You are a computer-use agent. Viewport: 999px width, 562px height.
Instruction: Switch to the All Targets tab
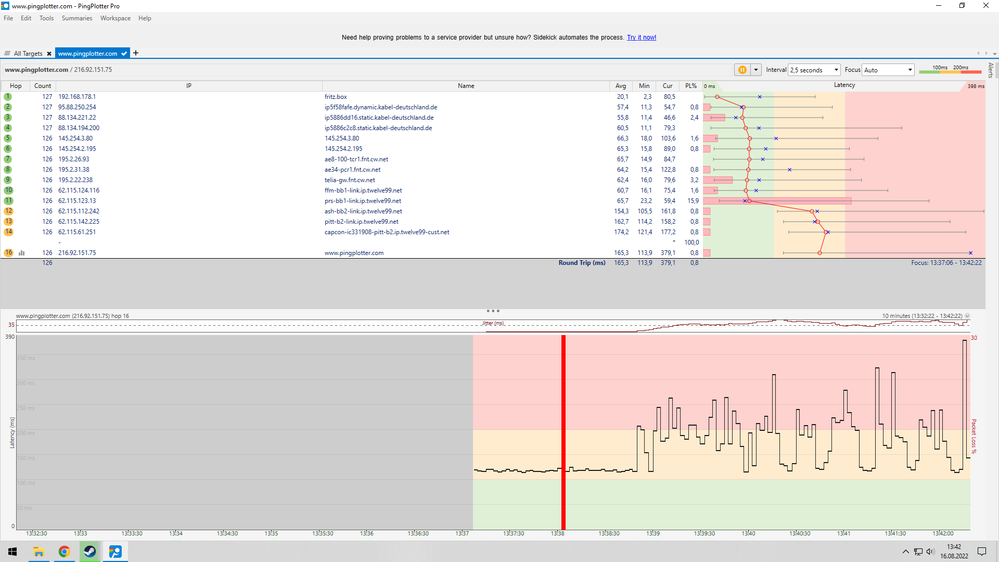click(28, 54)
